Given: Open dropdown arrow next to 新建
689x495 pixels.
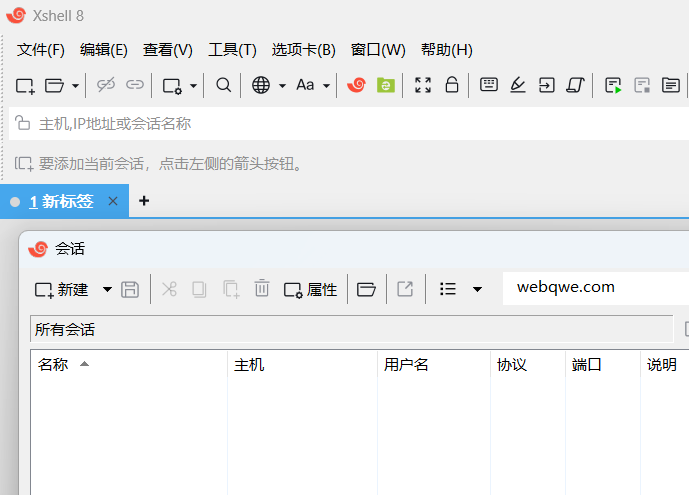Looking at the screenshot, I should pos(107,289).
